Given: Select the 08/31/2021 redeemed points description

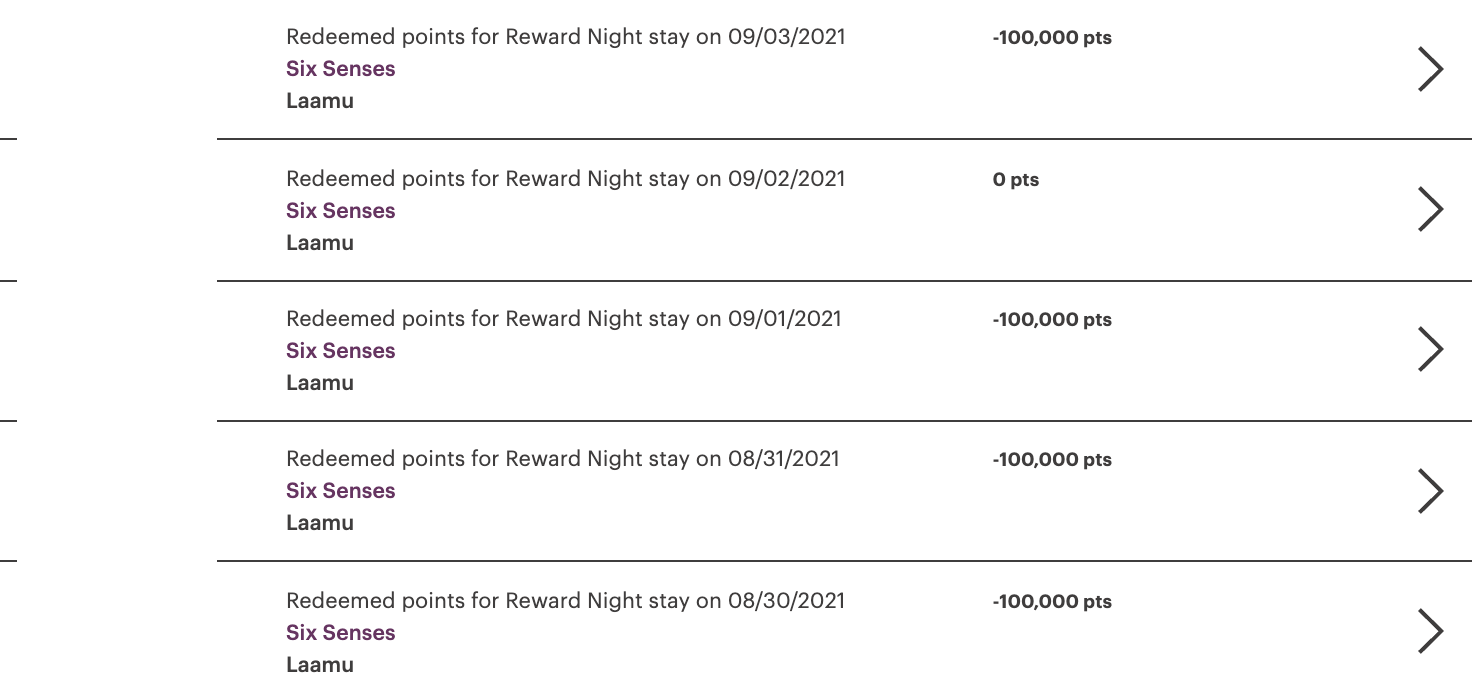Looking at the screenshot, I should click(563, 459).
